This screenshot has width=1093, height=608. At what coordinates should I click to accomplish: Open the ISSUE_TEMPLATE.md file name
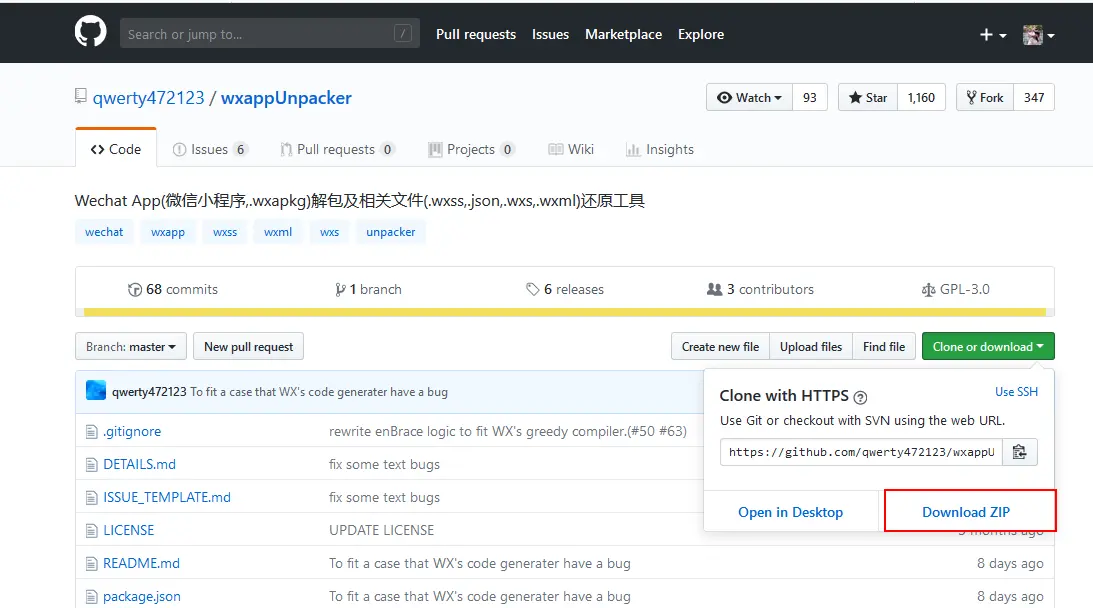coord(167,497)
